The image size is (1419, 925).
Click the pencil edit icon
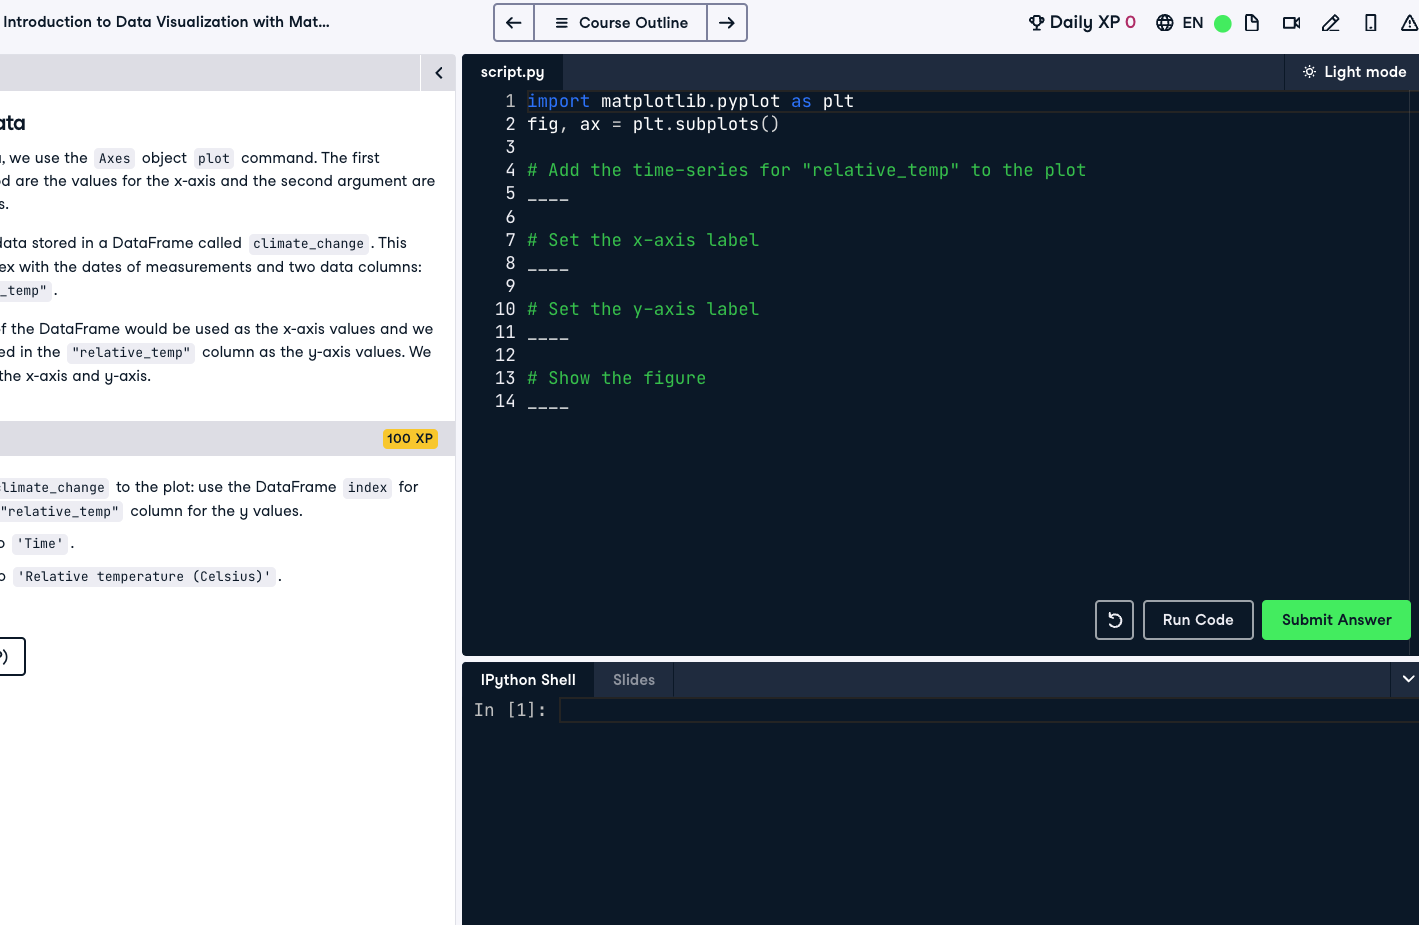tap(1330, 23)
